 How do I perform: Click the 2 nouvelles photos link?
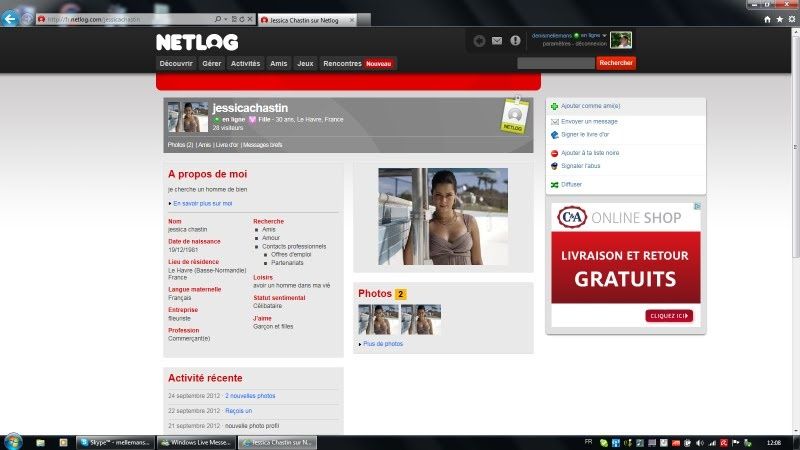coord(250,396)
